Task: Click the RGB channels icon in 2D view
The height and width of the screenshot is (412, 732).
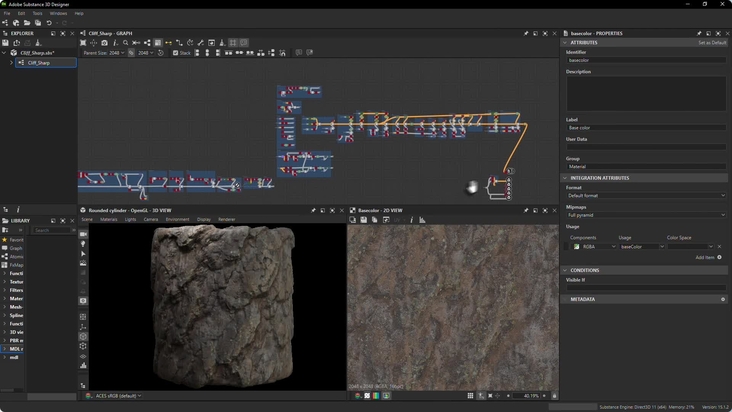Action: pos(376,396)
